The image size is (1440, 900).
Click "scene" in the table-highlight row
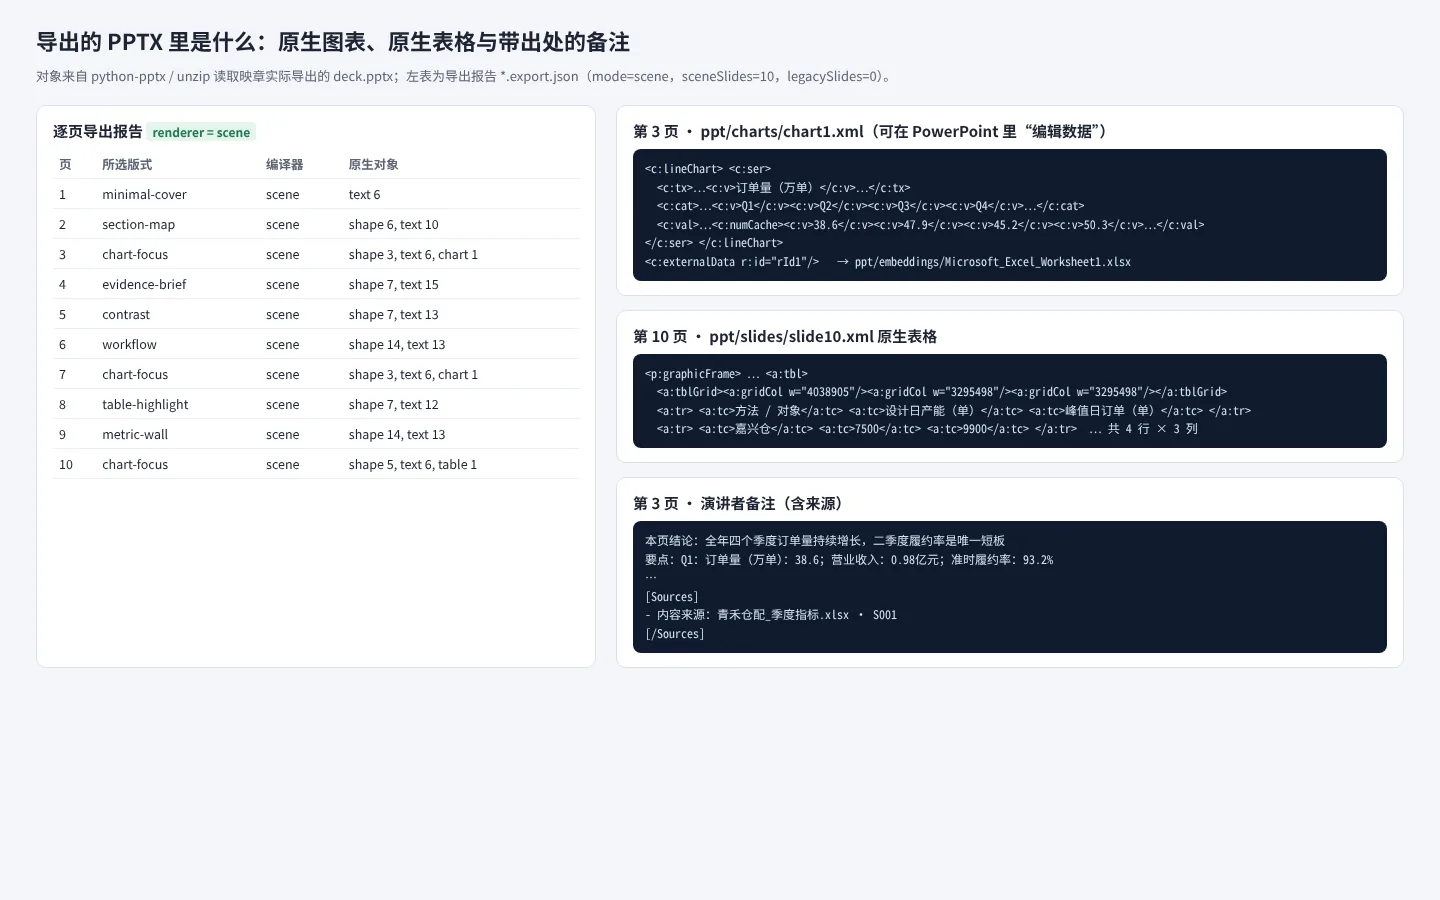tap(283, 404)
